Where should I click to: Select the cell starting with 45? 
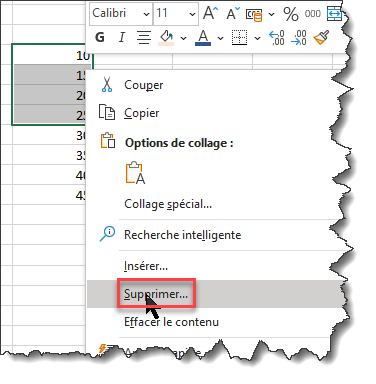click(x=49, y=195)
